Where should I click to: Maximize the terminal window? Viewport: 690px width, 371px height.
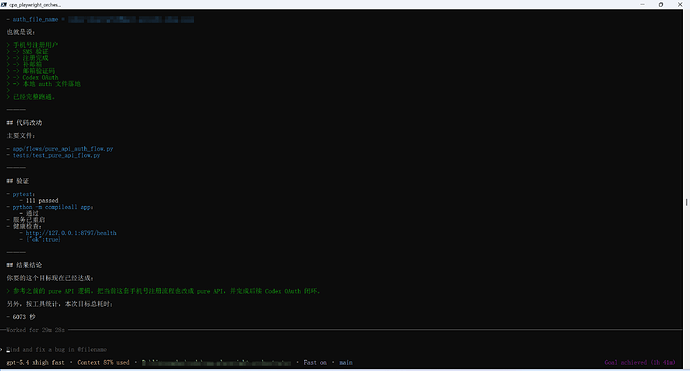(x=661, y=4)
